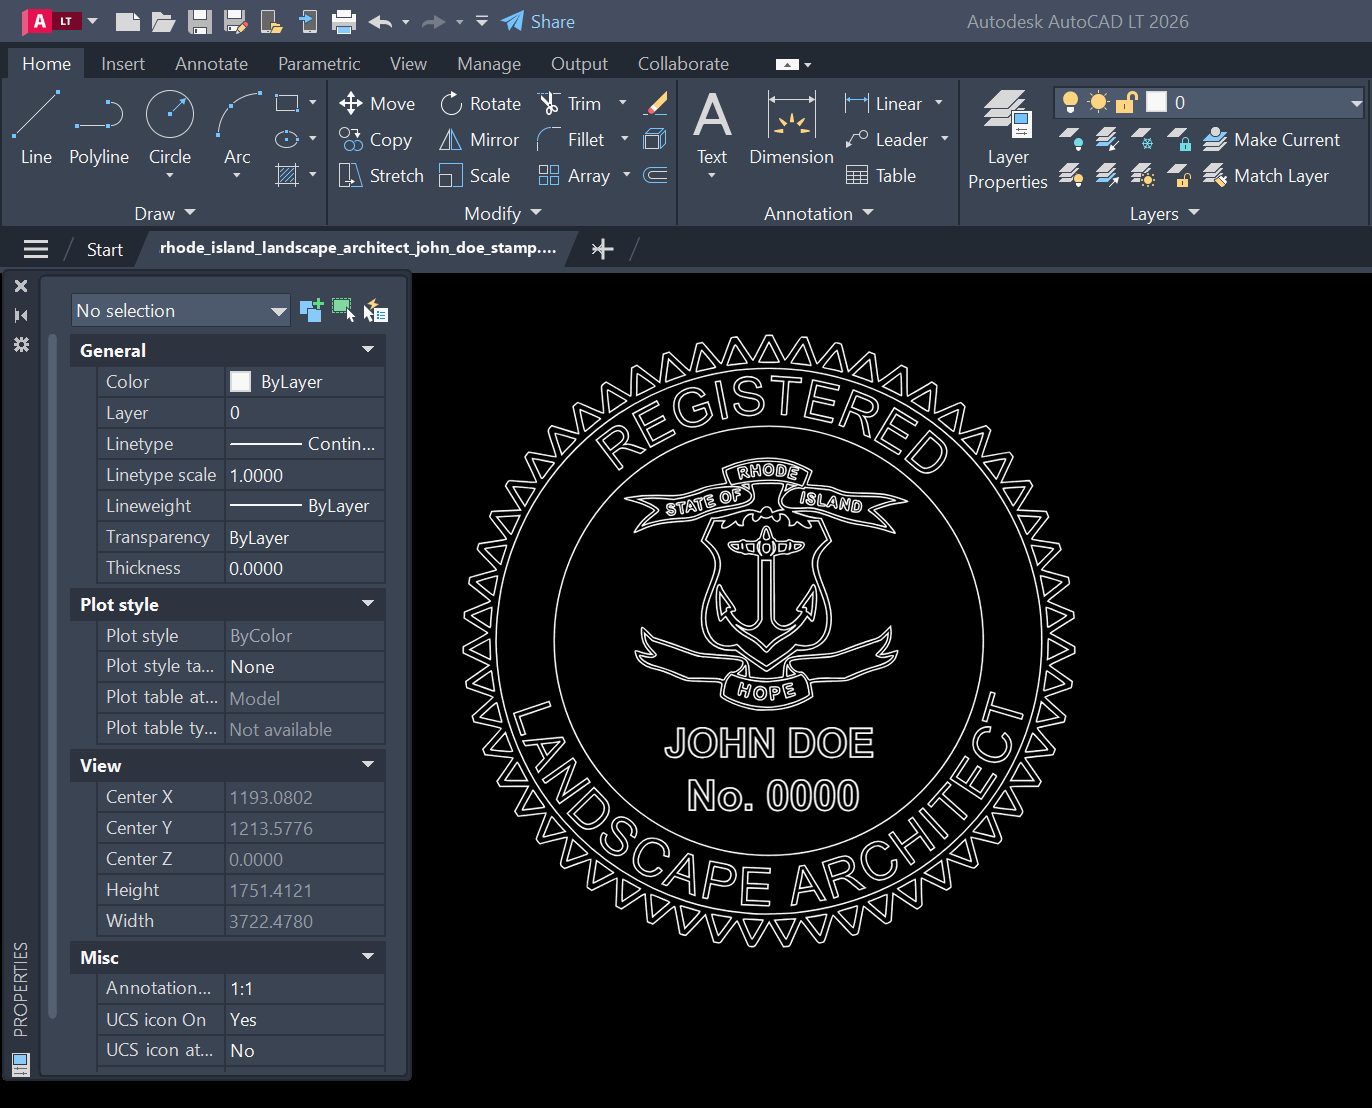Screen dimensions: 1372x1108
Task: Click the Fillet tool
Action: pos(571,140)
